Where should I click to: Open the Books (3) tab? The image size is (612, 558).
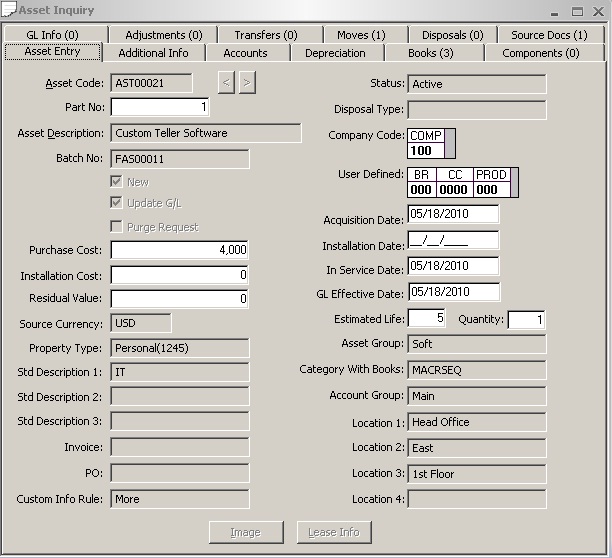click(431, 53)
